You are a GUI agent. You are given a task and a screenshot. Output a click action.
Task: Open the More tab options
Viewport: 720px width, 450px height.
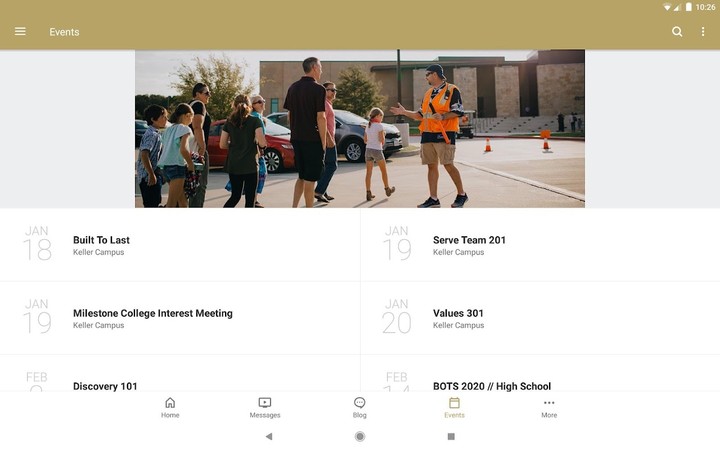(x=549, y=408)
